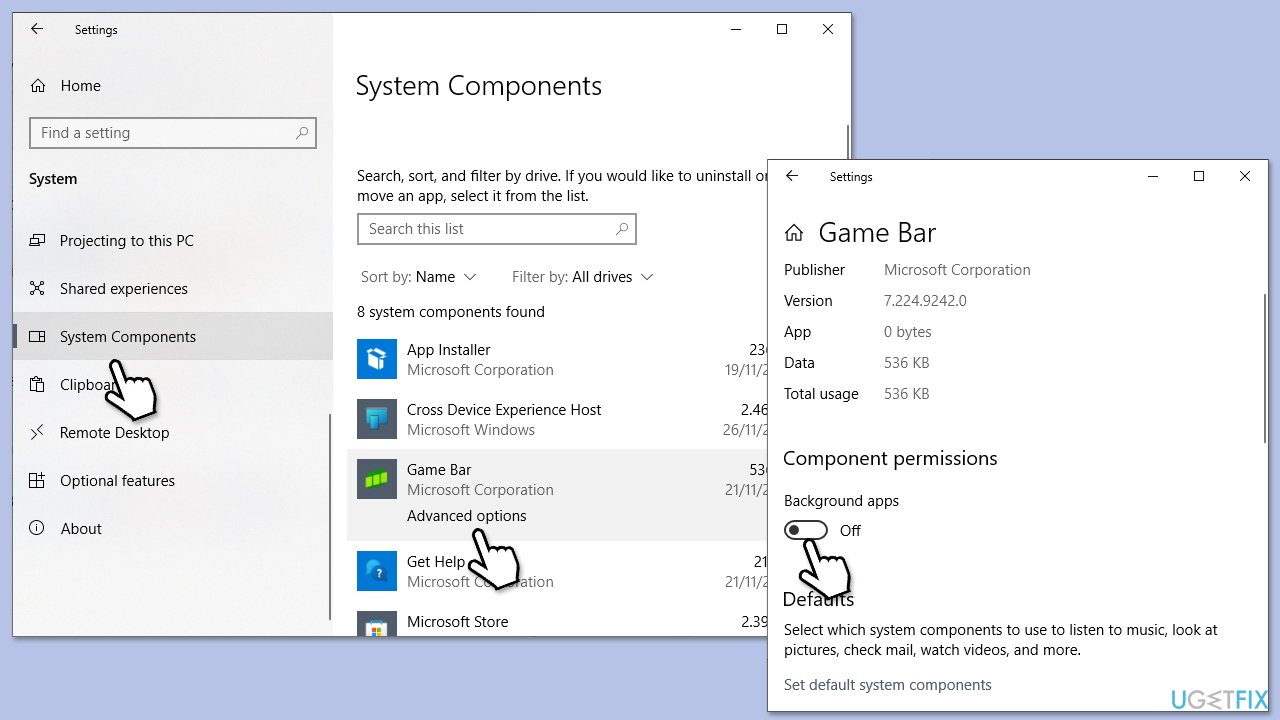Click the Publisher Microsoft Corporation value

point(957,270)
